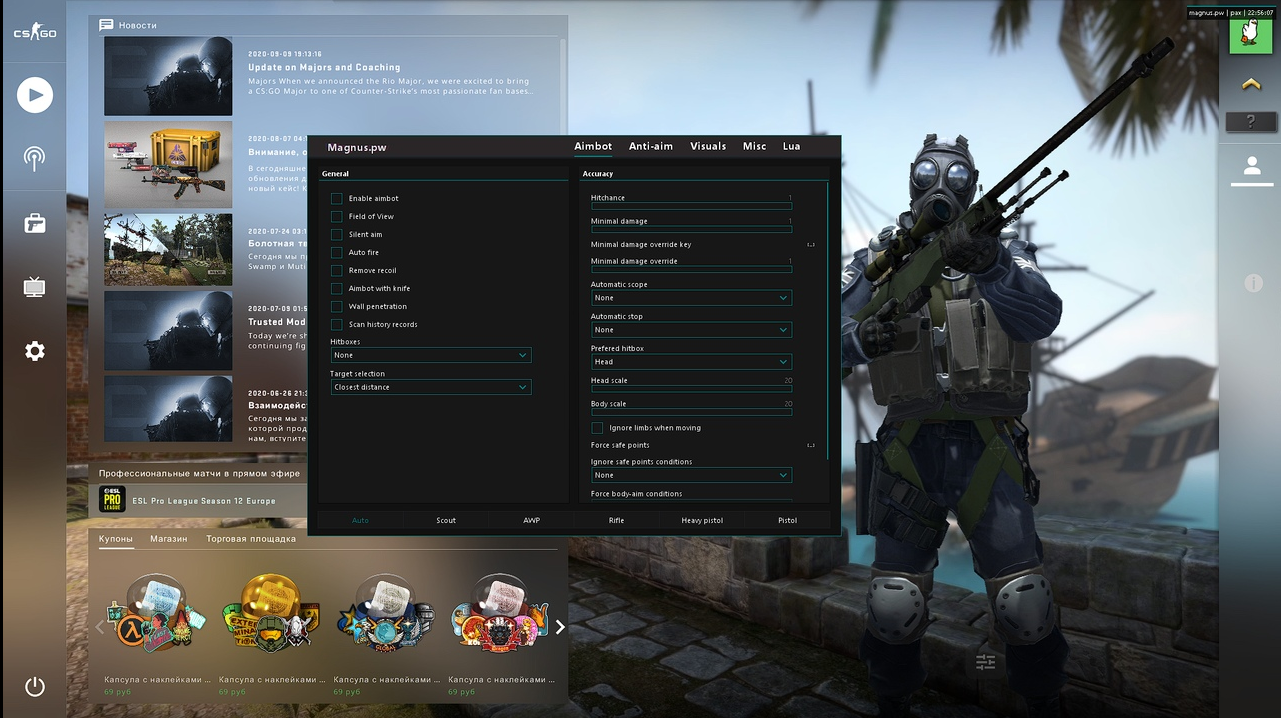Screen dimensions: 1281x718
Task: Adjust the Body scale slider
Action: pos(691,411)
